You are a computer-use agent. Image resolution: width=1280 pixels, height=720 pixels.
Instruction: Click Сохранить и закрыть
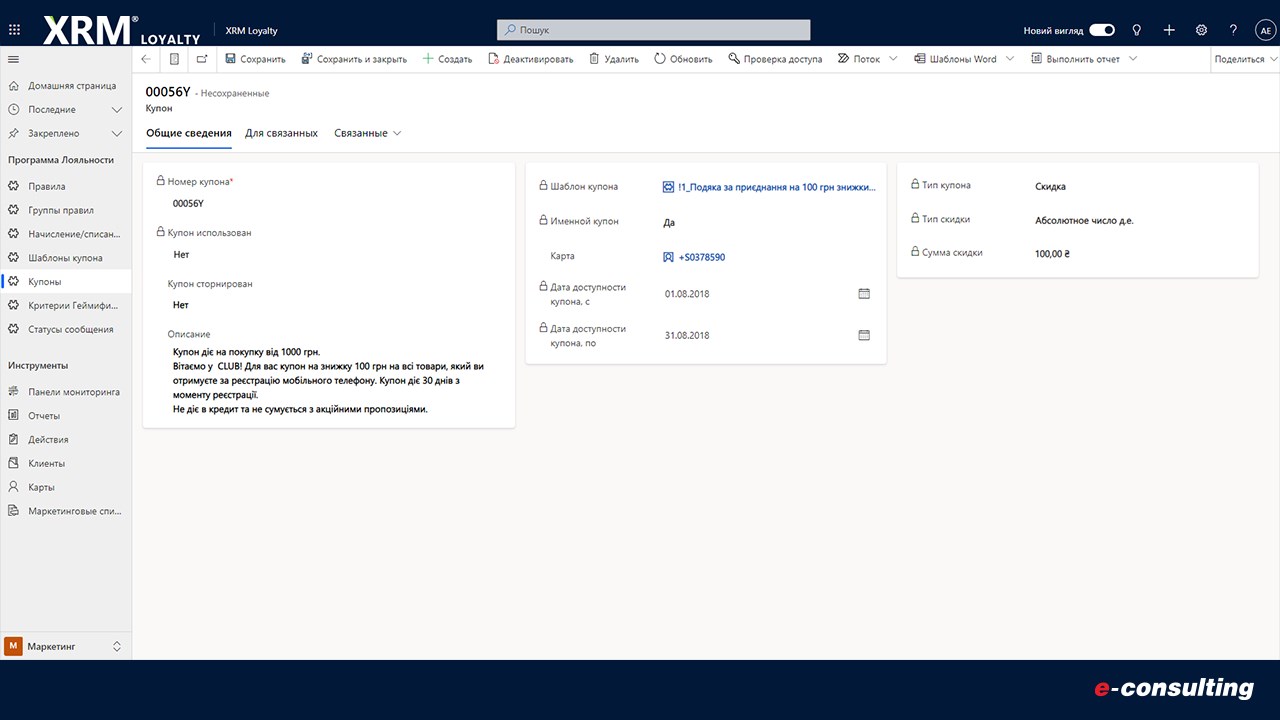(x=354, y=59)
